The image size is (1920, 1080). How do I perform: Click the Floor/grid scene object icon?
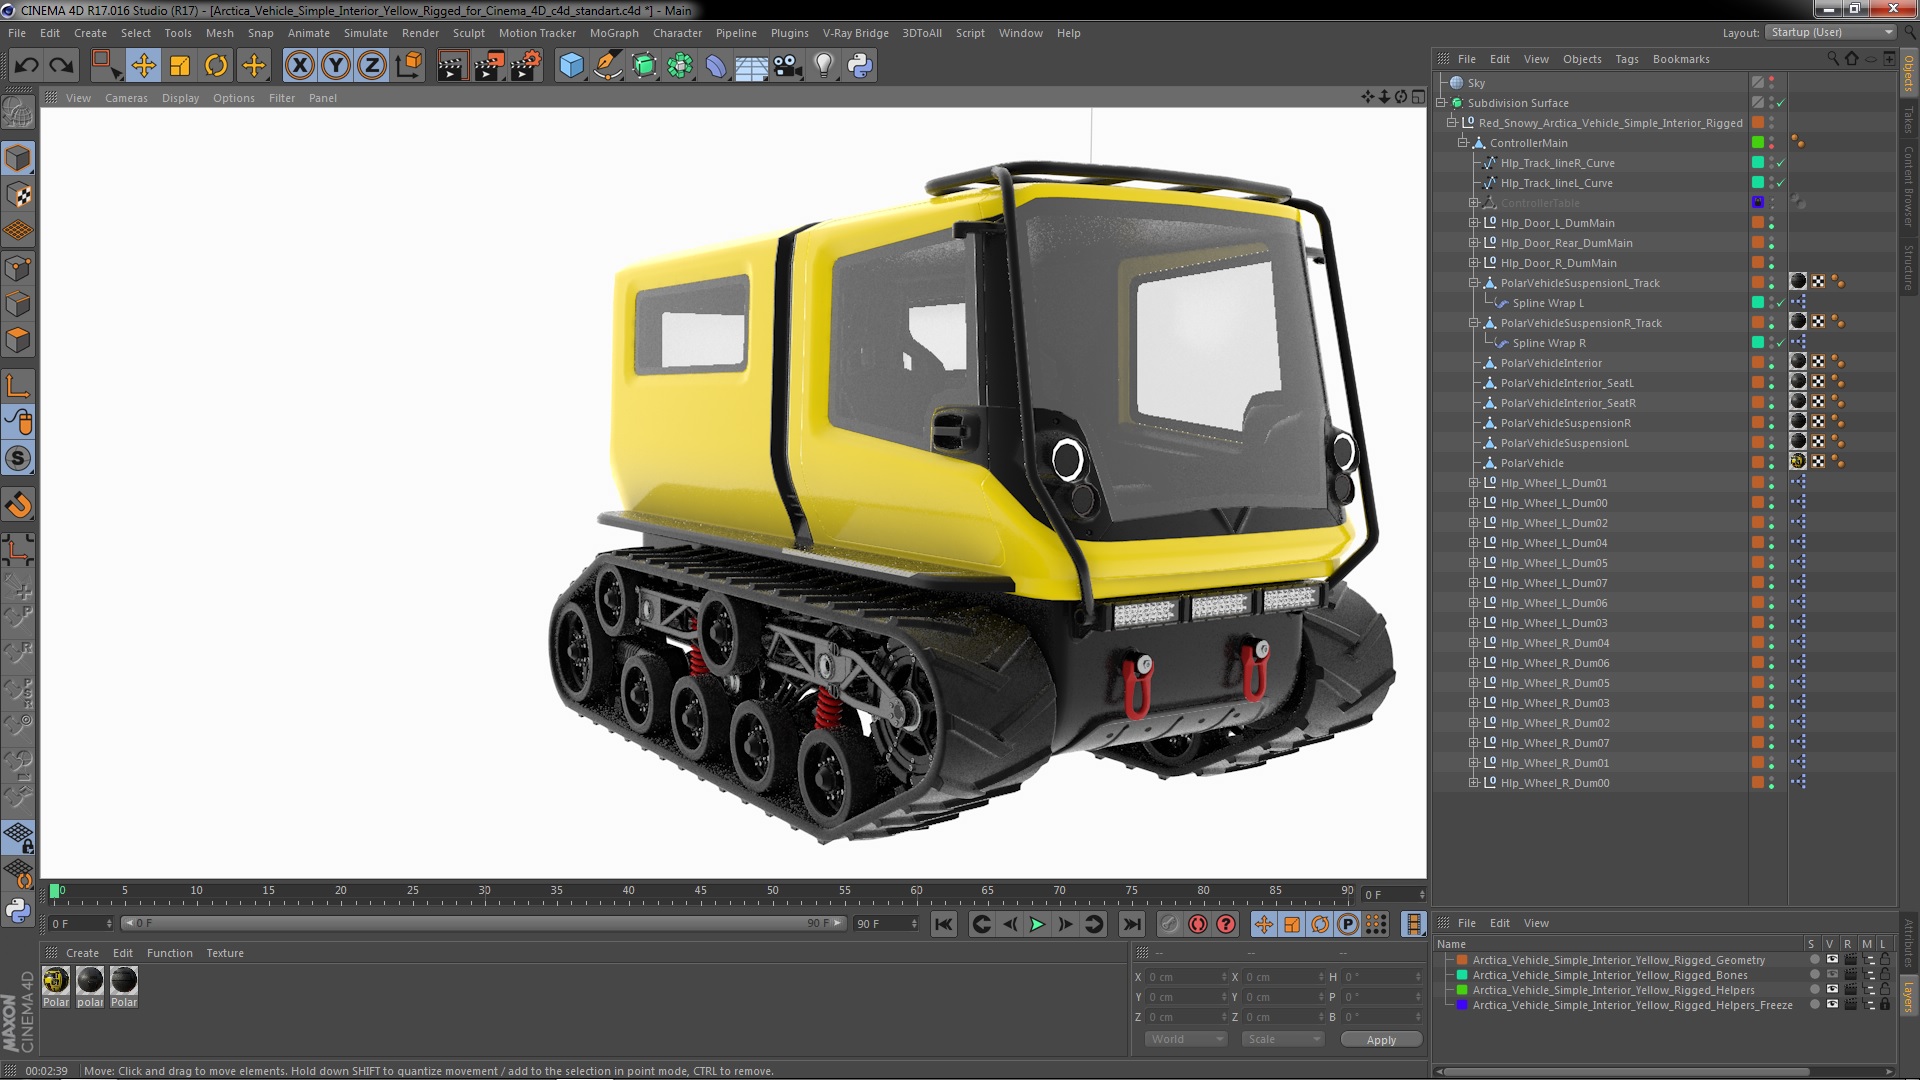click(751, 66)
